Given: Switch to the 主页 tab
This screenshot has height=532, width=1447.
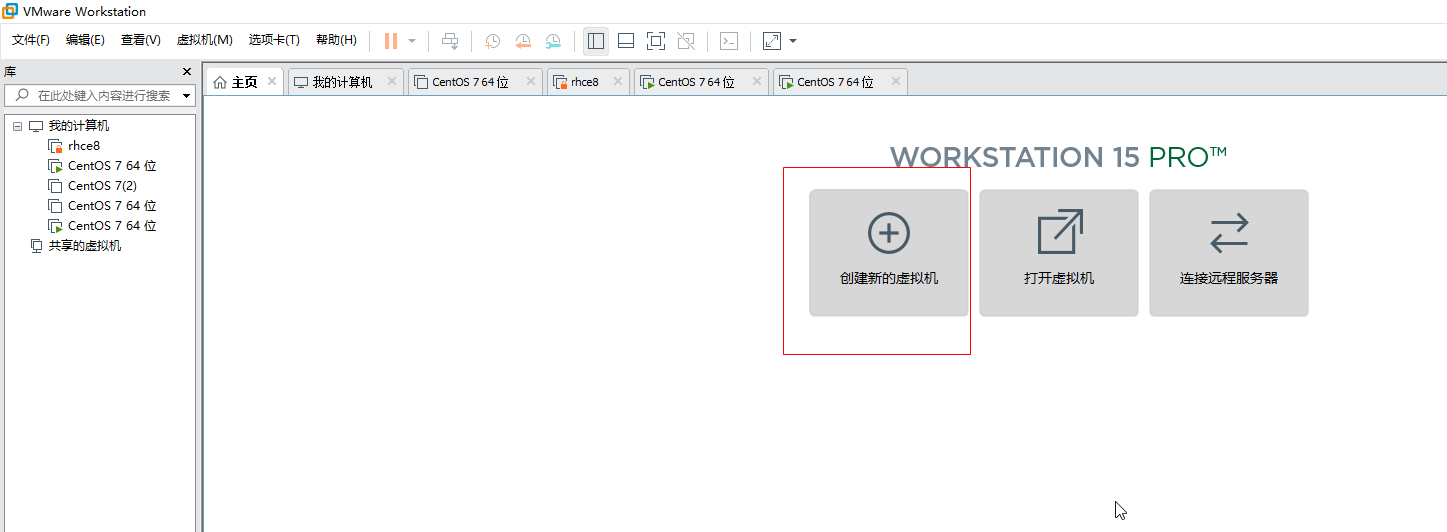Looking at the screenshot, I should pos(245,82).
